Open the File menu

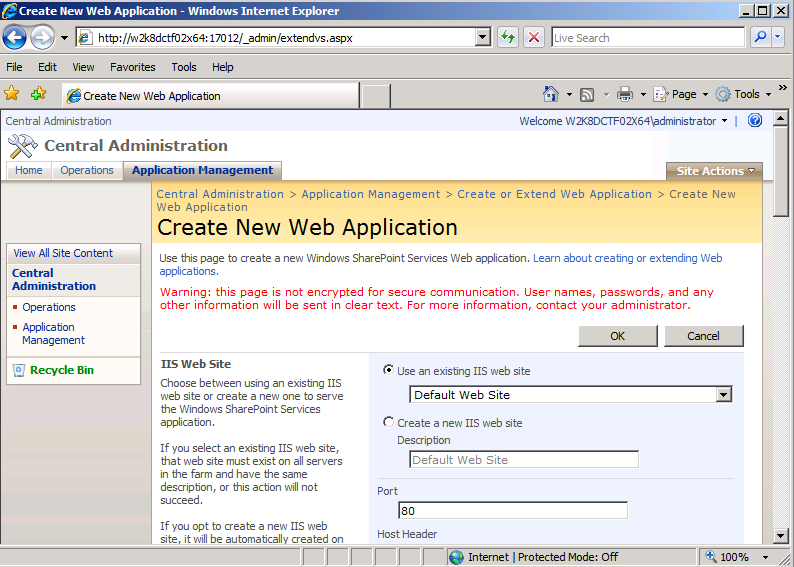click(x=14, y=67)
